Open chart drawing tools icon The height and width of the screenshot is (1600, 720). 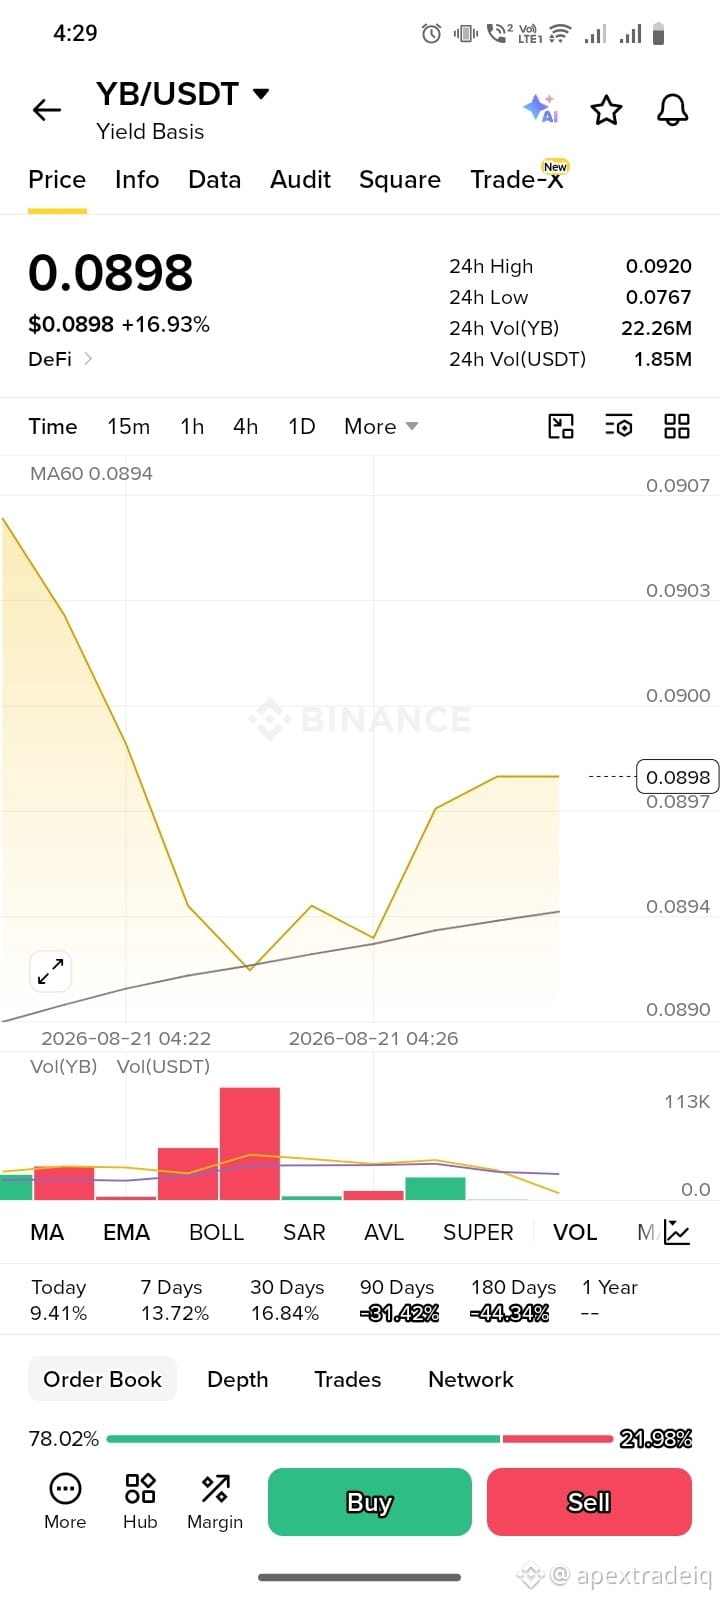(x=561, y=427)
